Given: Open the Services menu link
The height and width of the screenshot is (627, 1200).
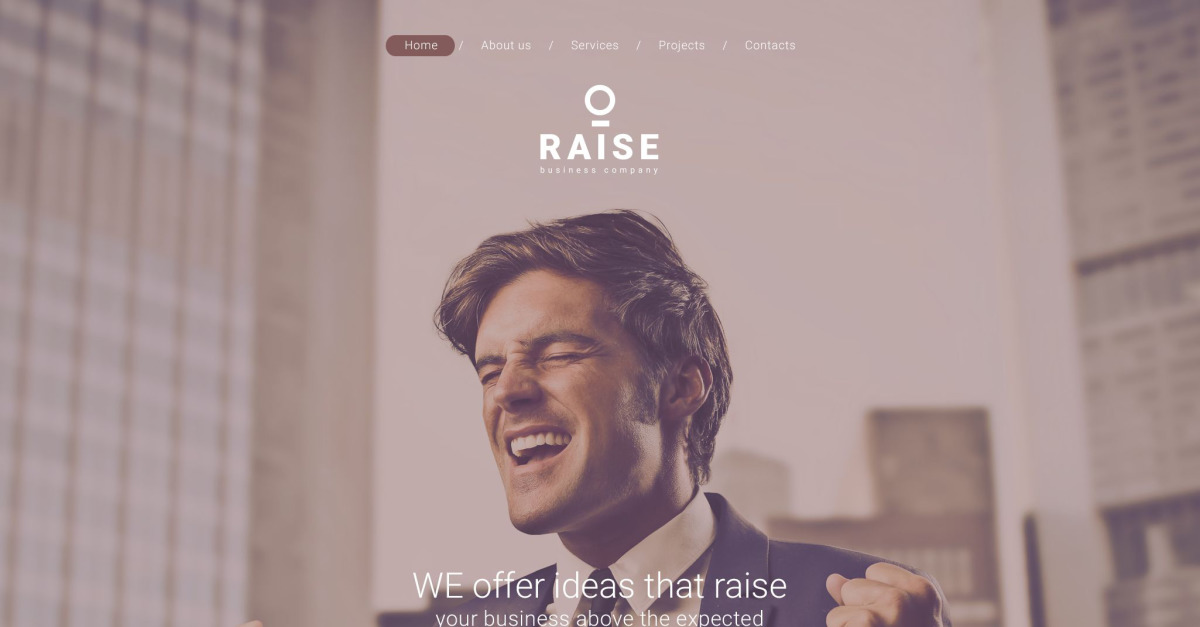Looking at the screenshot, I should (x=594, y=46).
